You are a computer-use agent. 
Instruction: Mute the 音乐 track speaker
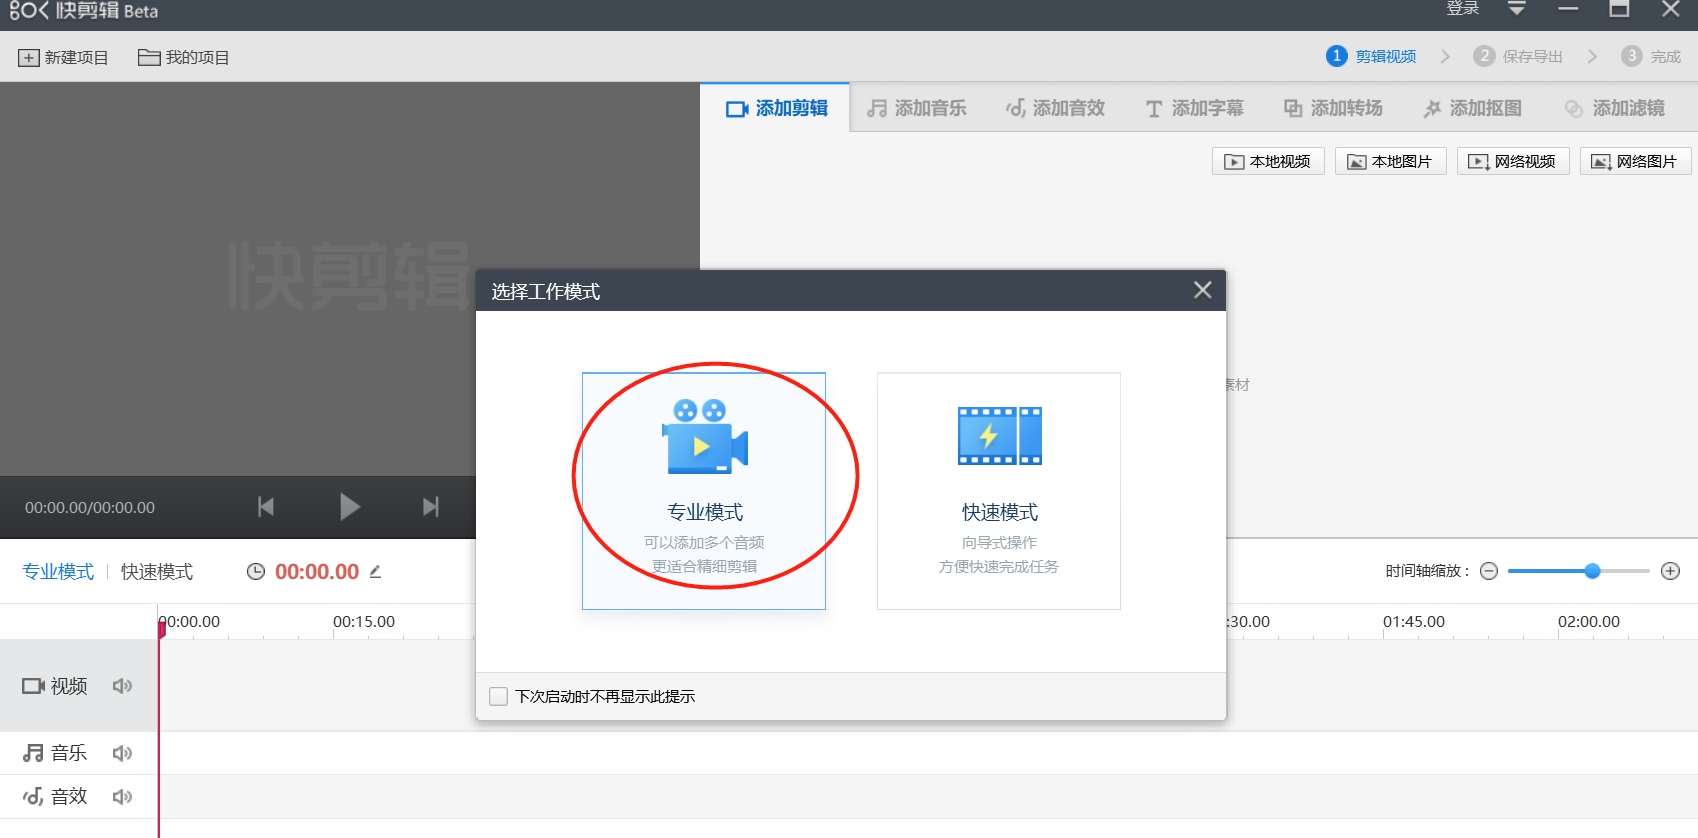[x=122, y=753]
